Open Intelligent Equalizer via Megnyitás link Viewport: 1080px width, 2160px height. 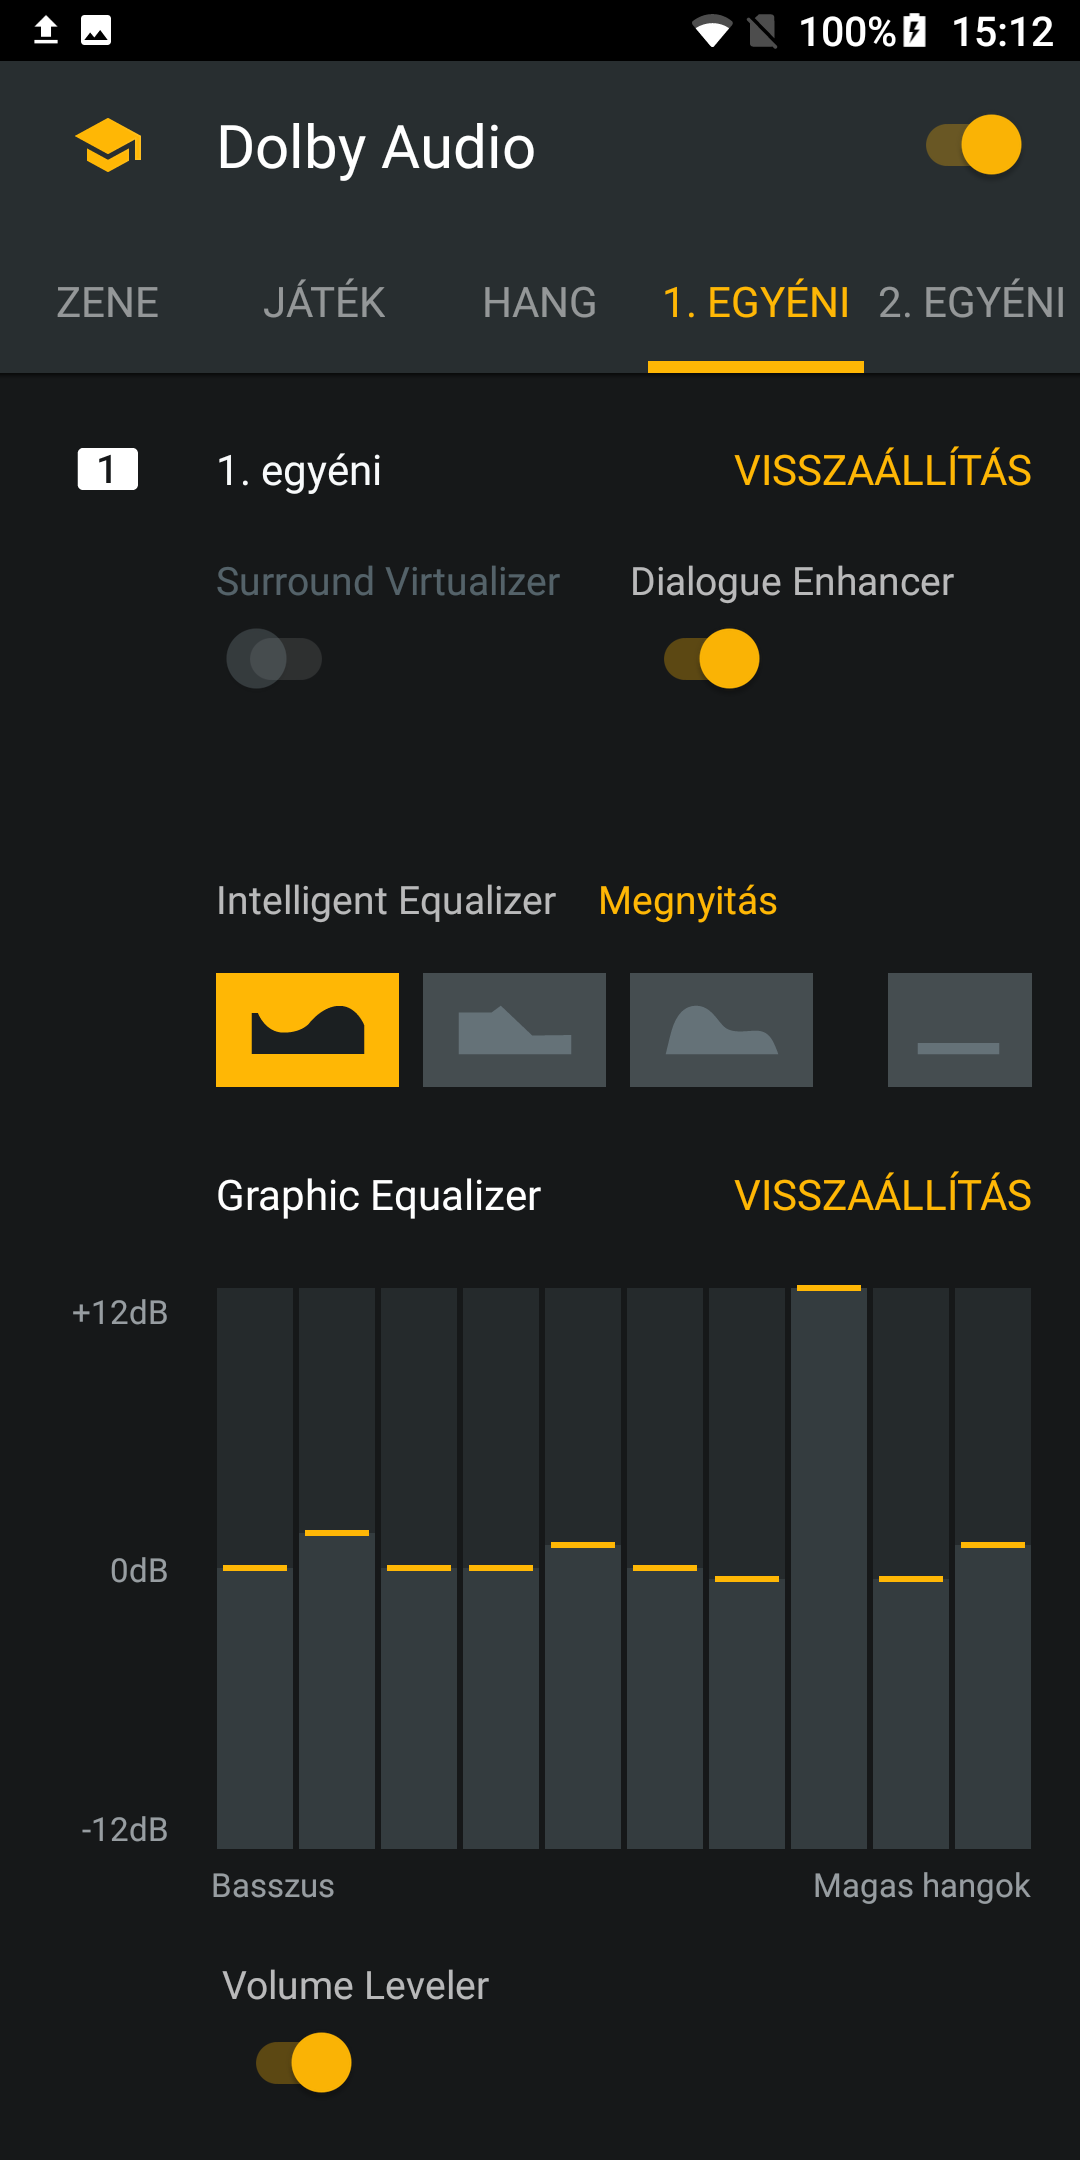point(688,901)
